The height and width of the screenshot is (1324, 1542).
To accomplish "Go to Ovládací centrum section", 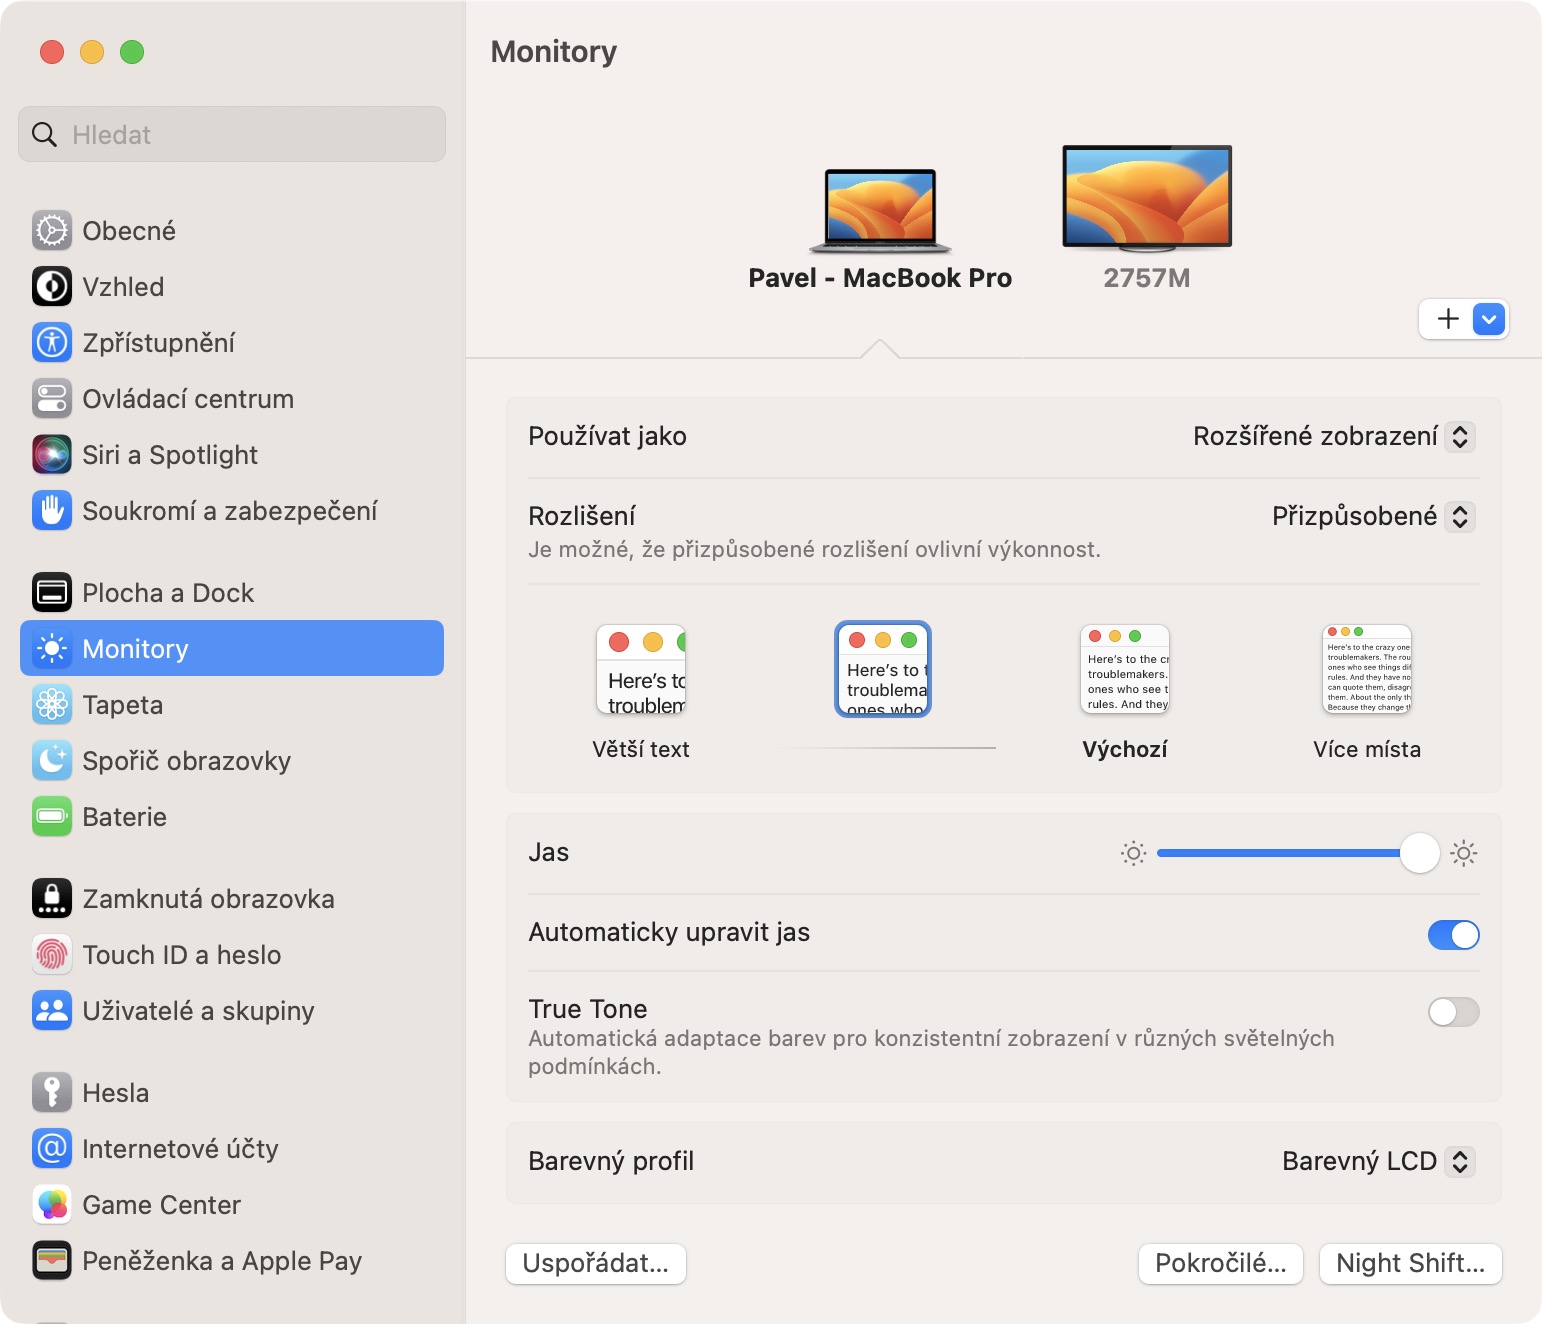I will pyautogui.click(x=188, y=399).
